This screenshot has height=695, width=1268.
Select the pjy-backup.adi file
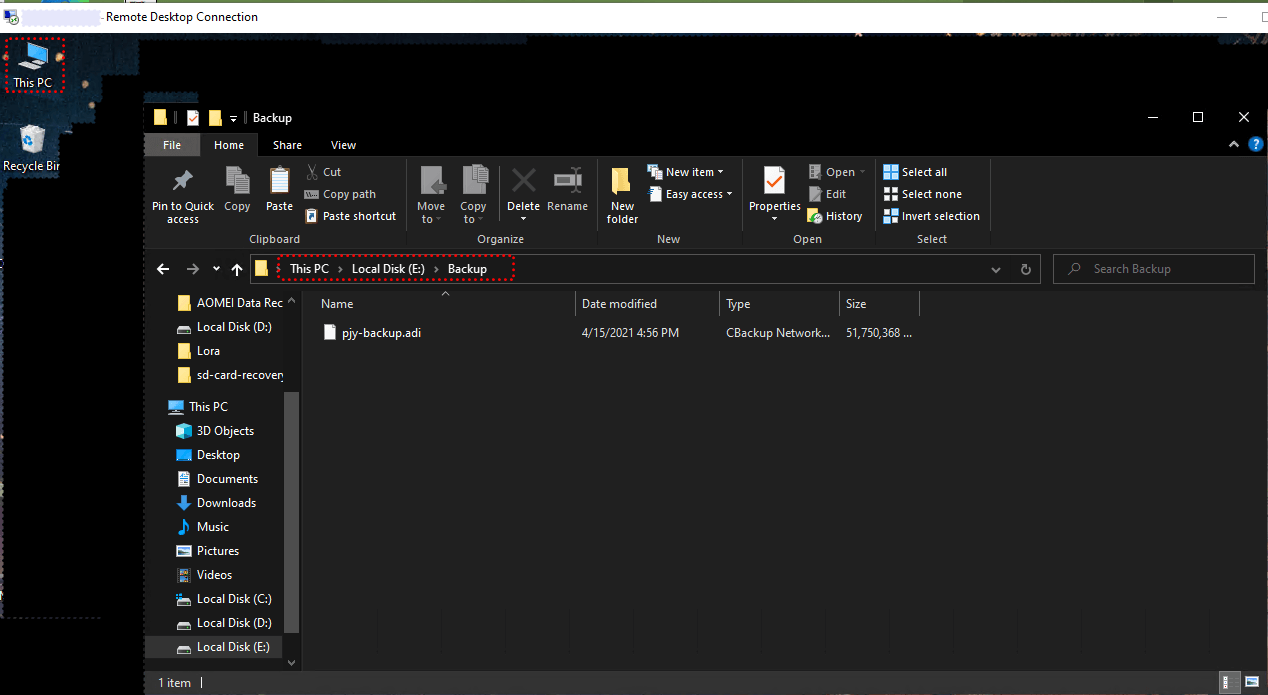[x=381, y=333]
